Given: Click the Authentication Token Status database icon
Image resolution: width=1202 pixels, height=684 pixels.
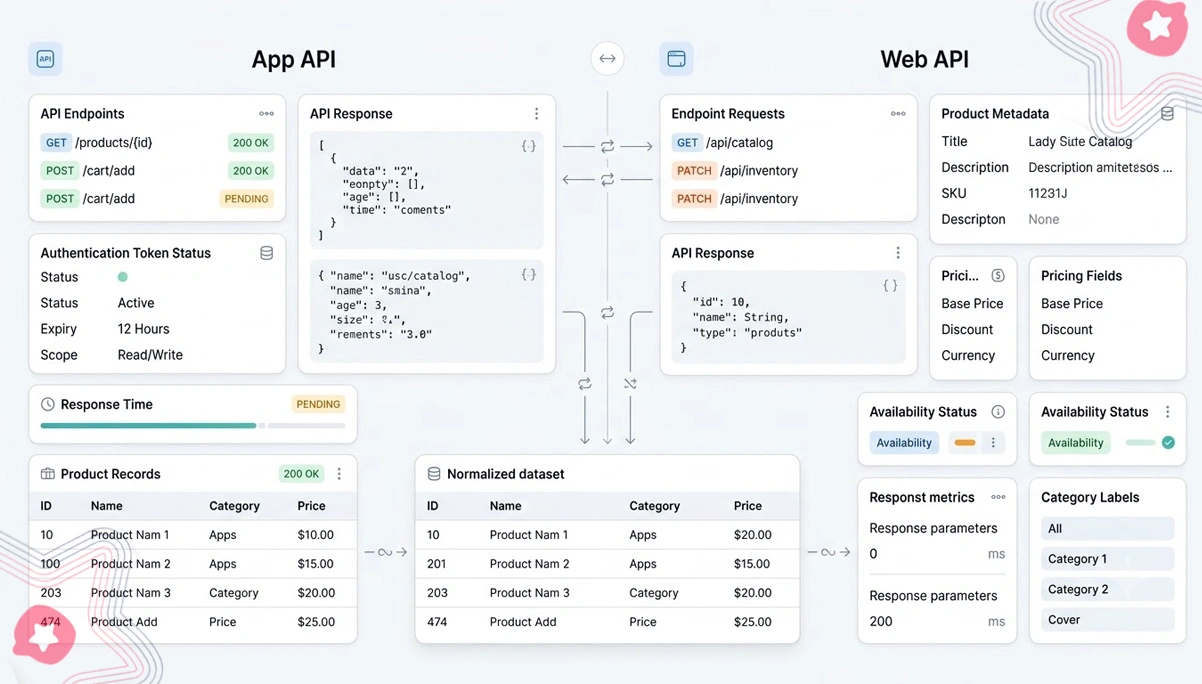Looking at the screenshot, I should tap(266, 253).
